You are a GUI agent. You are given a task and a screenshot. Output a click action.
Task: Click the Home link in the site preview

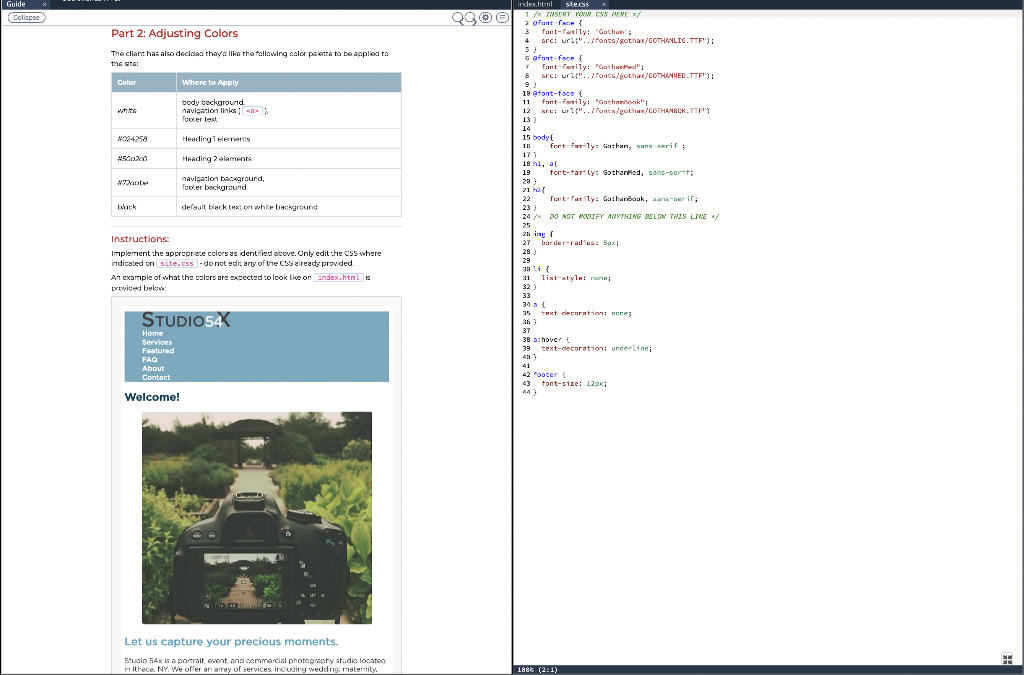[152, 333]
